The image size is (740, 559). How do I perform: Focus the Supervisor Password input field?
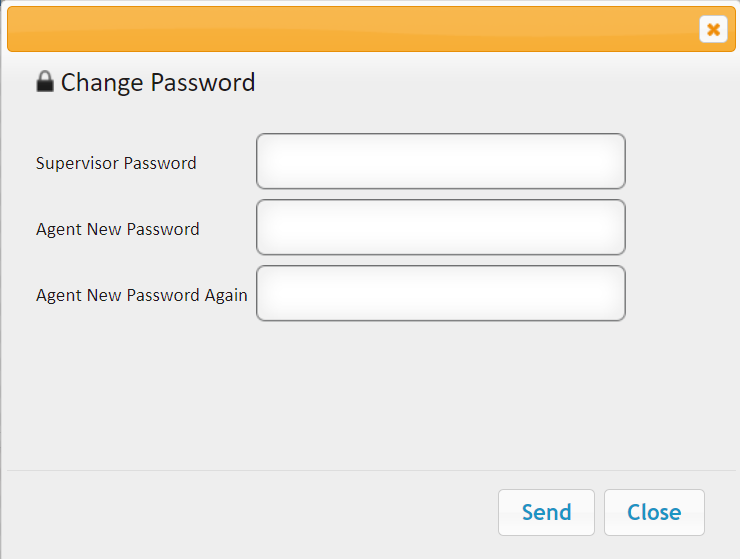coord(441,161)
